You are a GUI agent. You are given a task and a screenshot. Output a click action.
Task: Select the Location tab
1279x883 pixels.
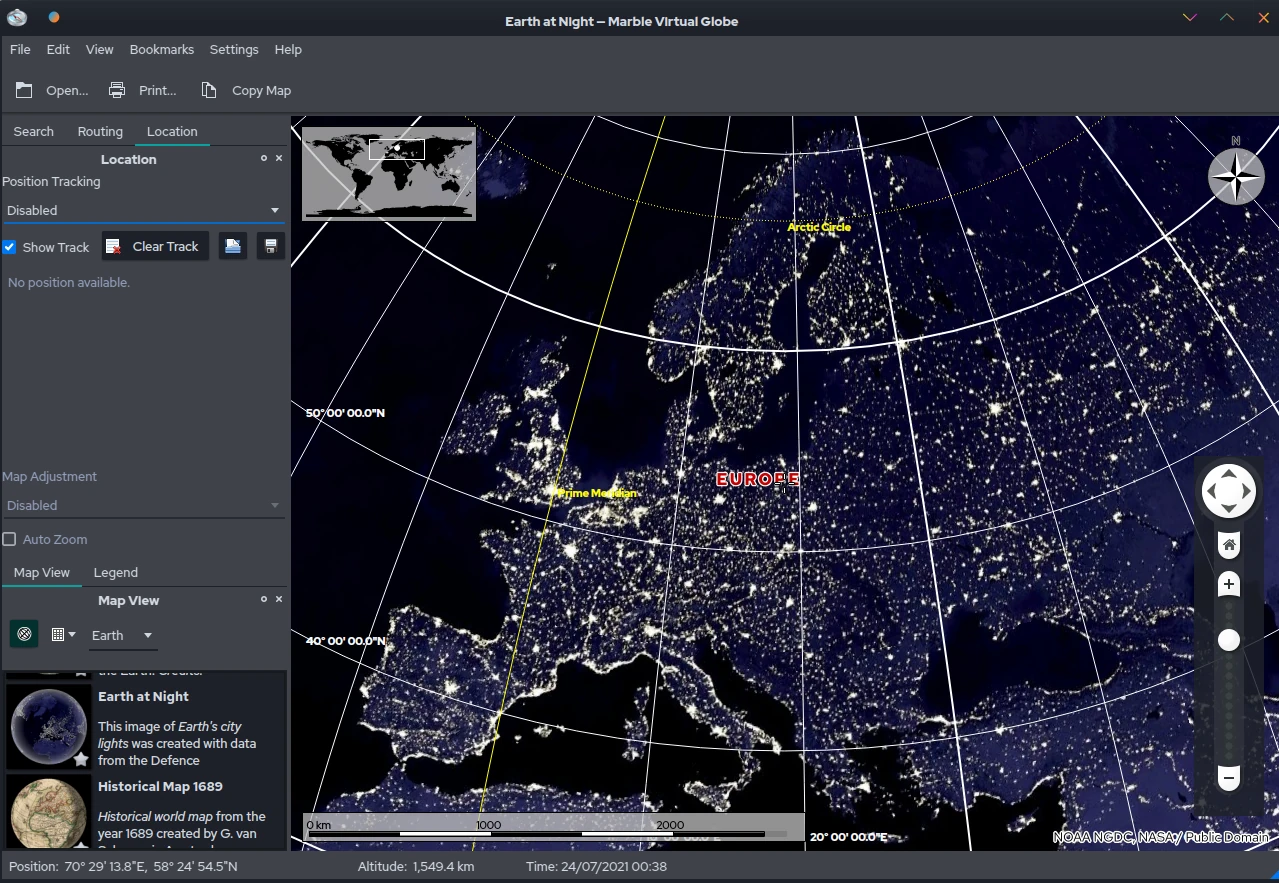pos(172,131)
